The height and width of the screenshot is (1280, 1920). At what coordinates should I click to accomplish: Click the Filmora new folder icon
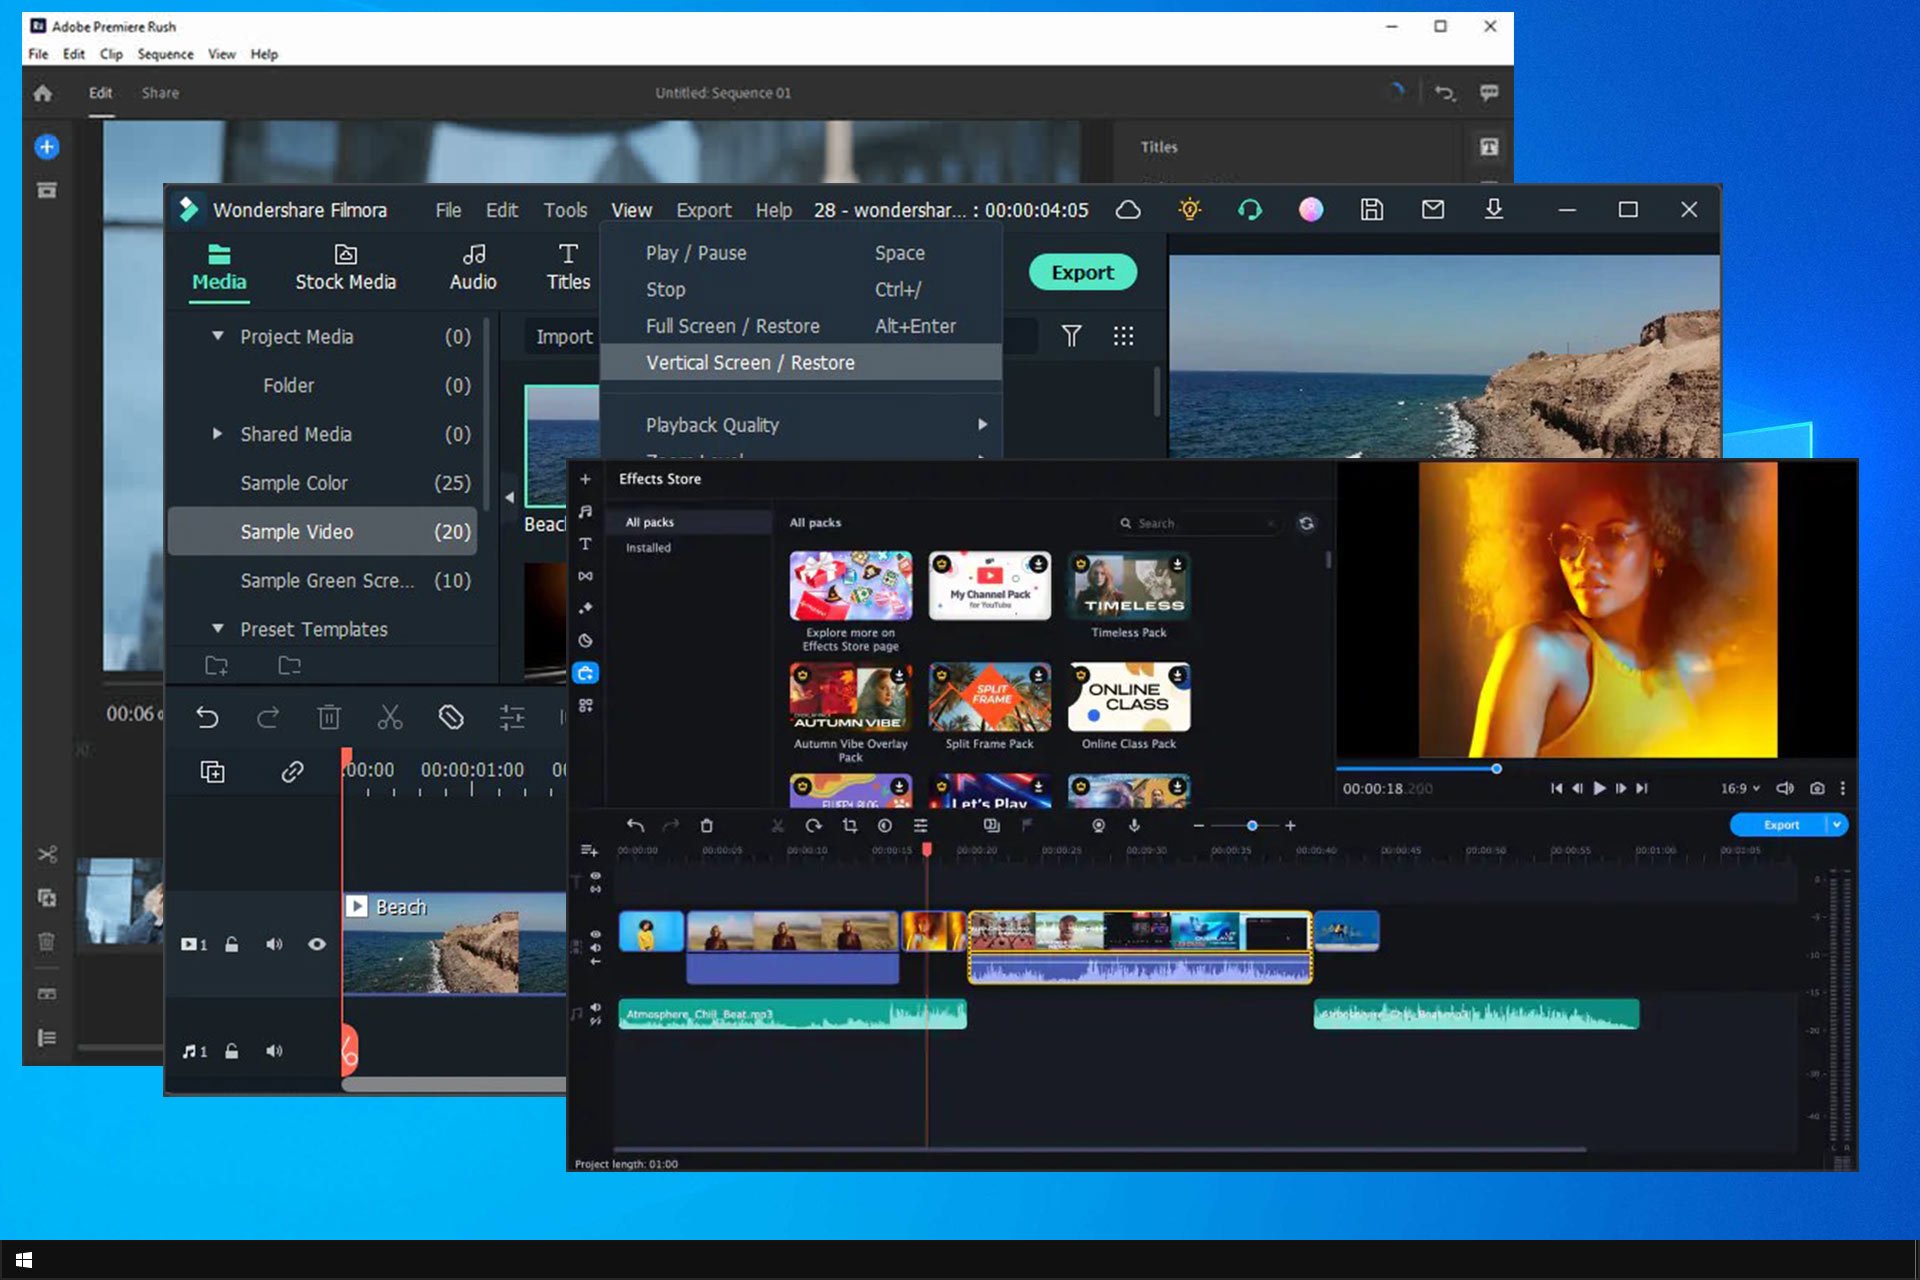coord(216,665)
